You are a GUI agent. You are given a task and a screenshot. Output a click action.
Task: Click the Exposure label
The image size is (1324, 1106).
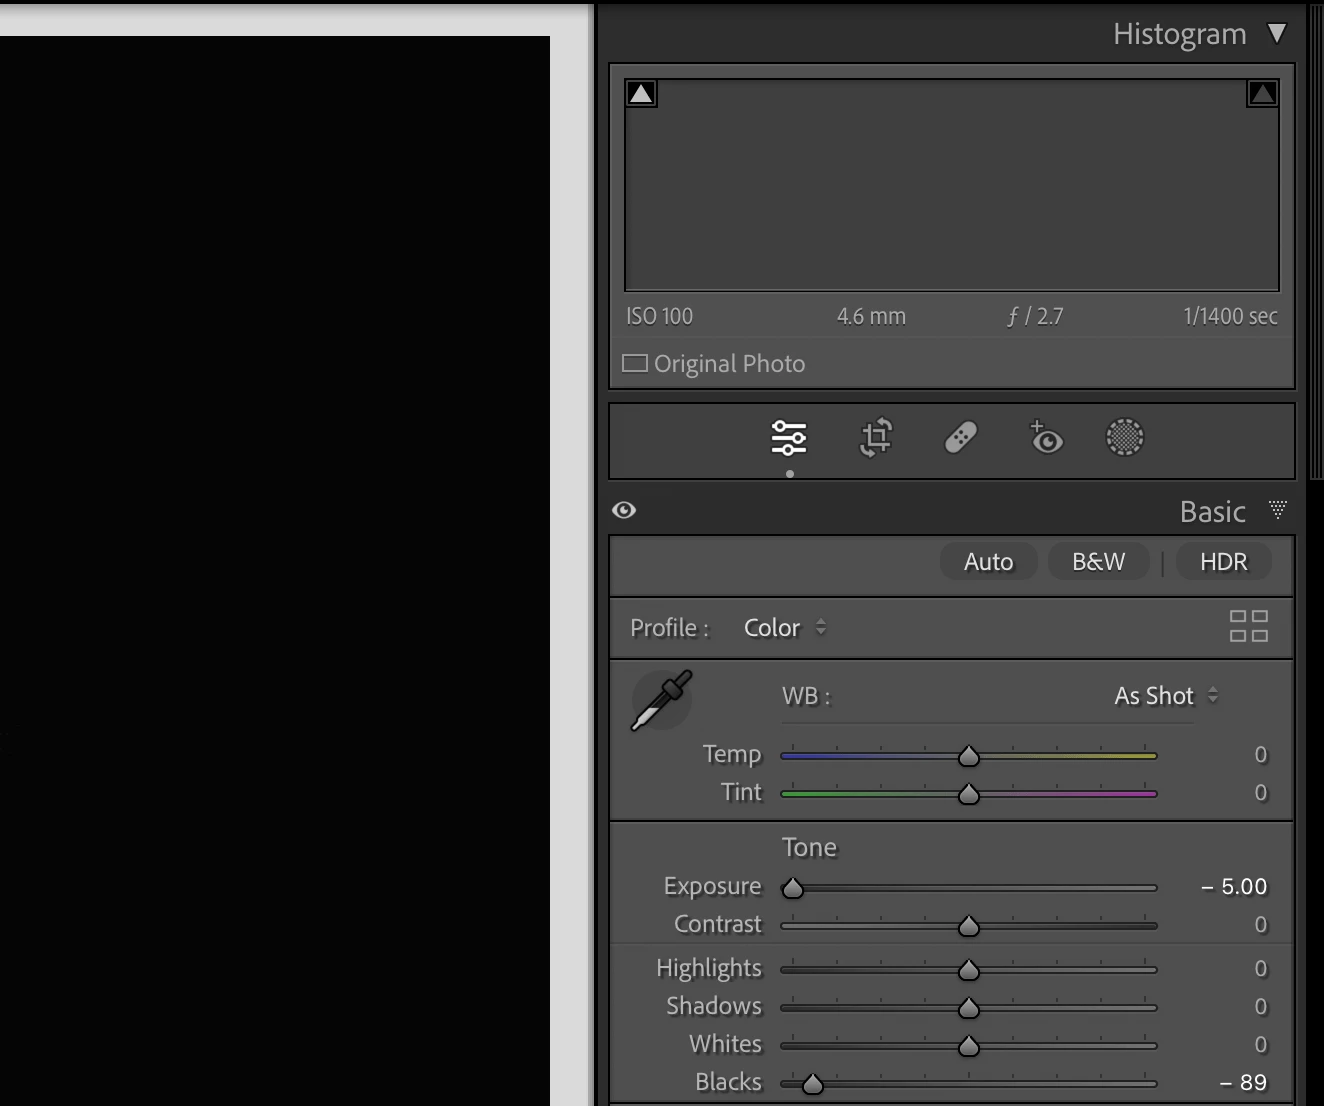tap(712, 887)
